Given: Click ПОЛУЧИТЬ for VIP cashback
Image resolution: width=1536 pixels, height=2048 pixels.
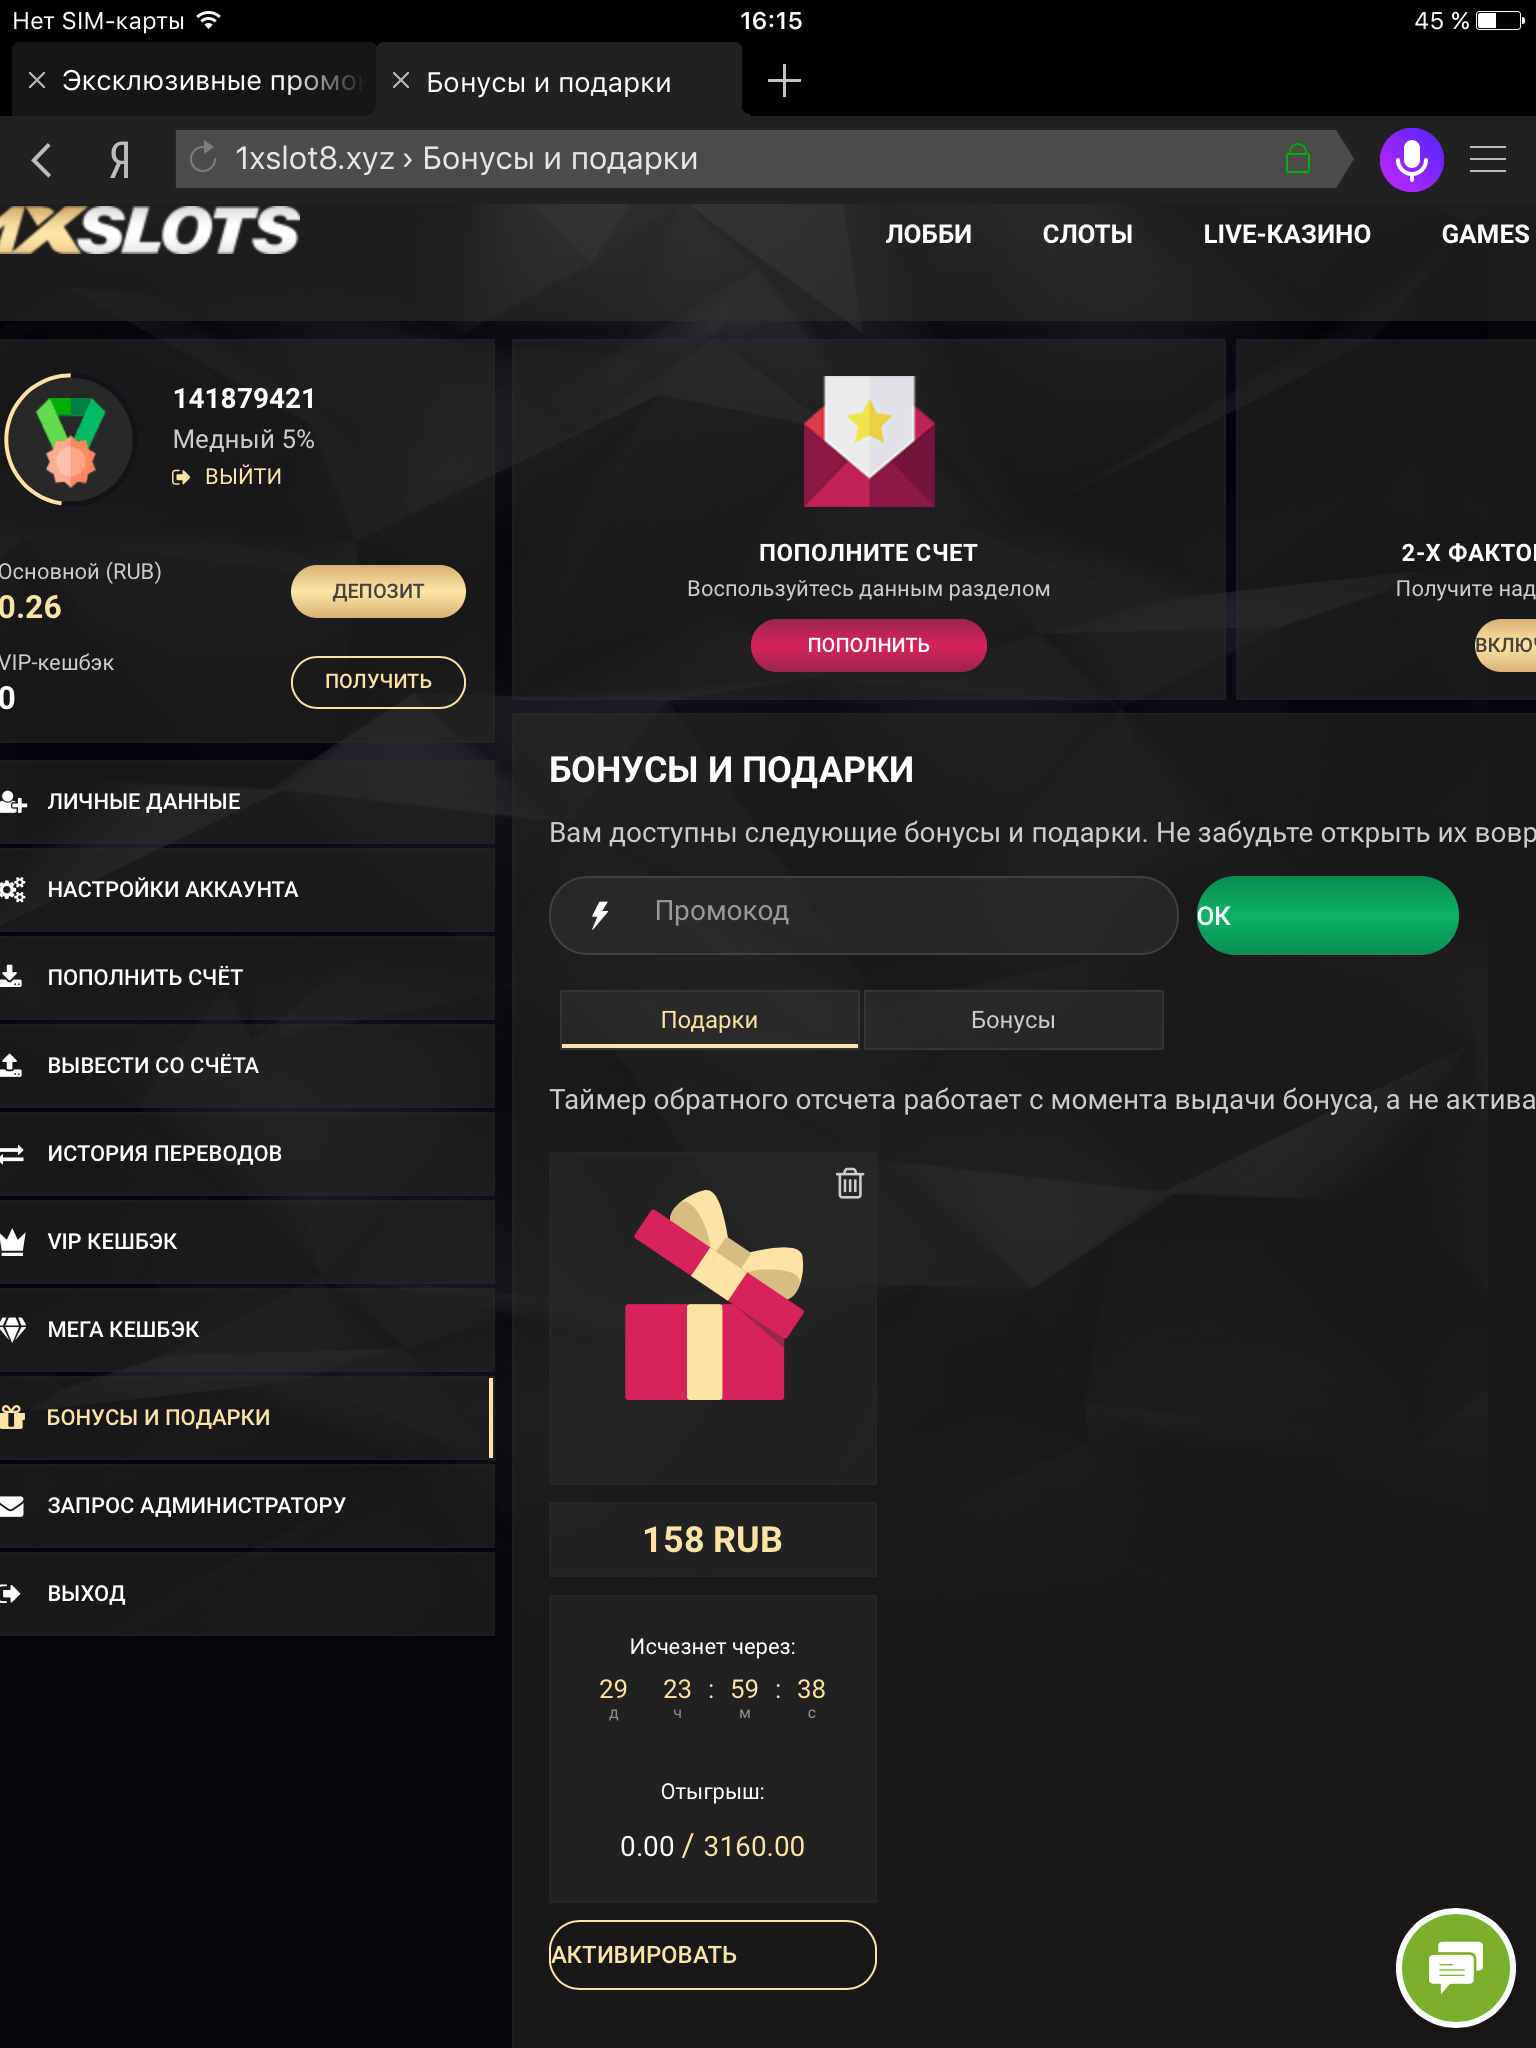Looking at the screenshot, I should [x=378, y=681].
